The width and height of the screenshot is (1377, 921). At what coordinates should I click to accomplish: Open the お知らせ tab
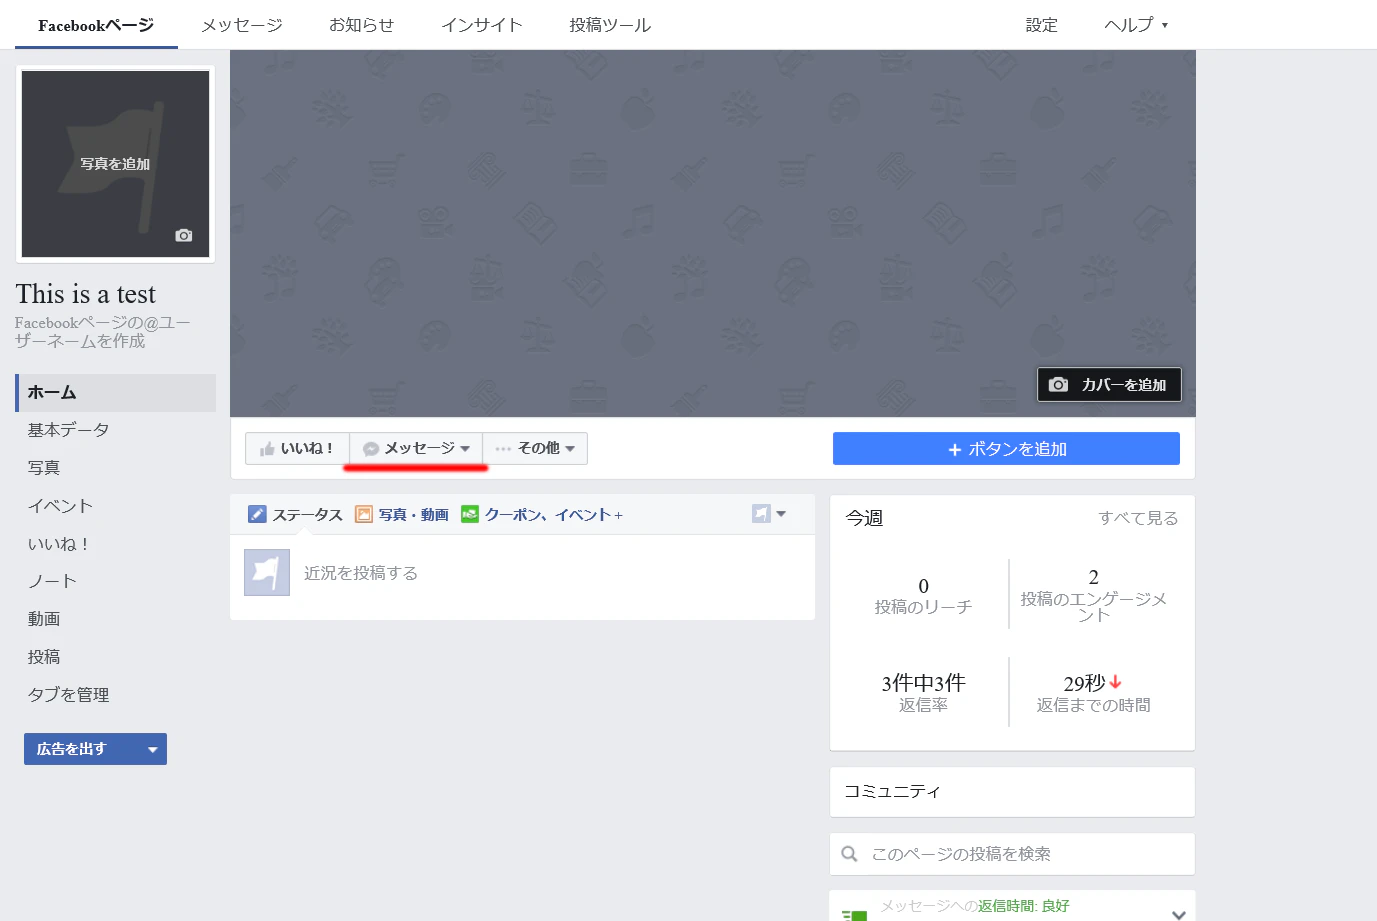pos(361,25)
